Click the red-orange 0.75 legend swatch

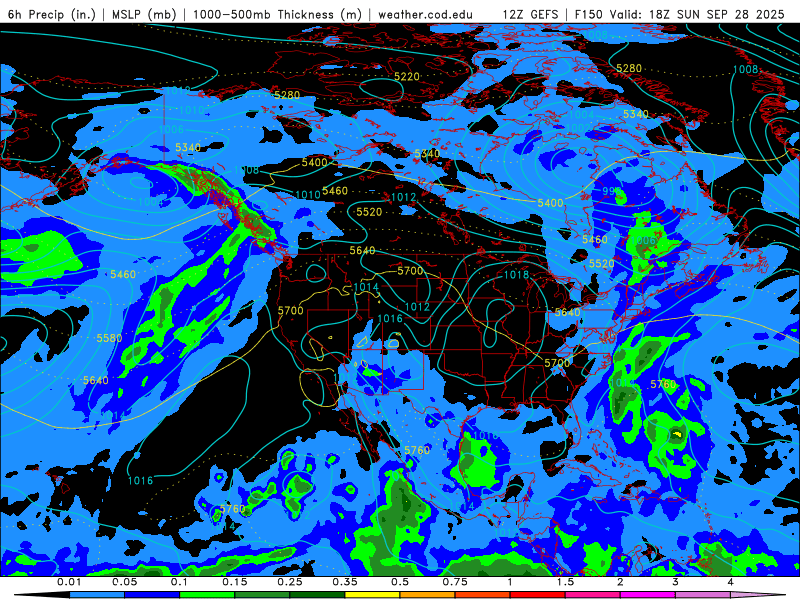coord(483,595)
